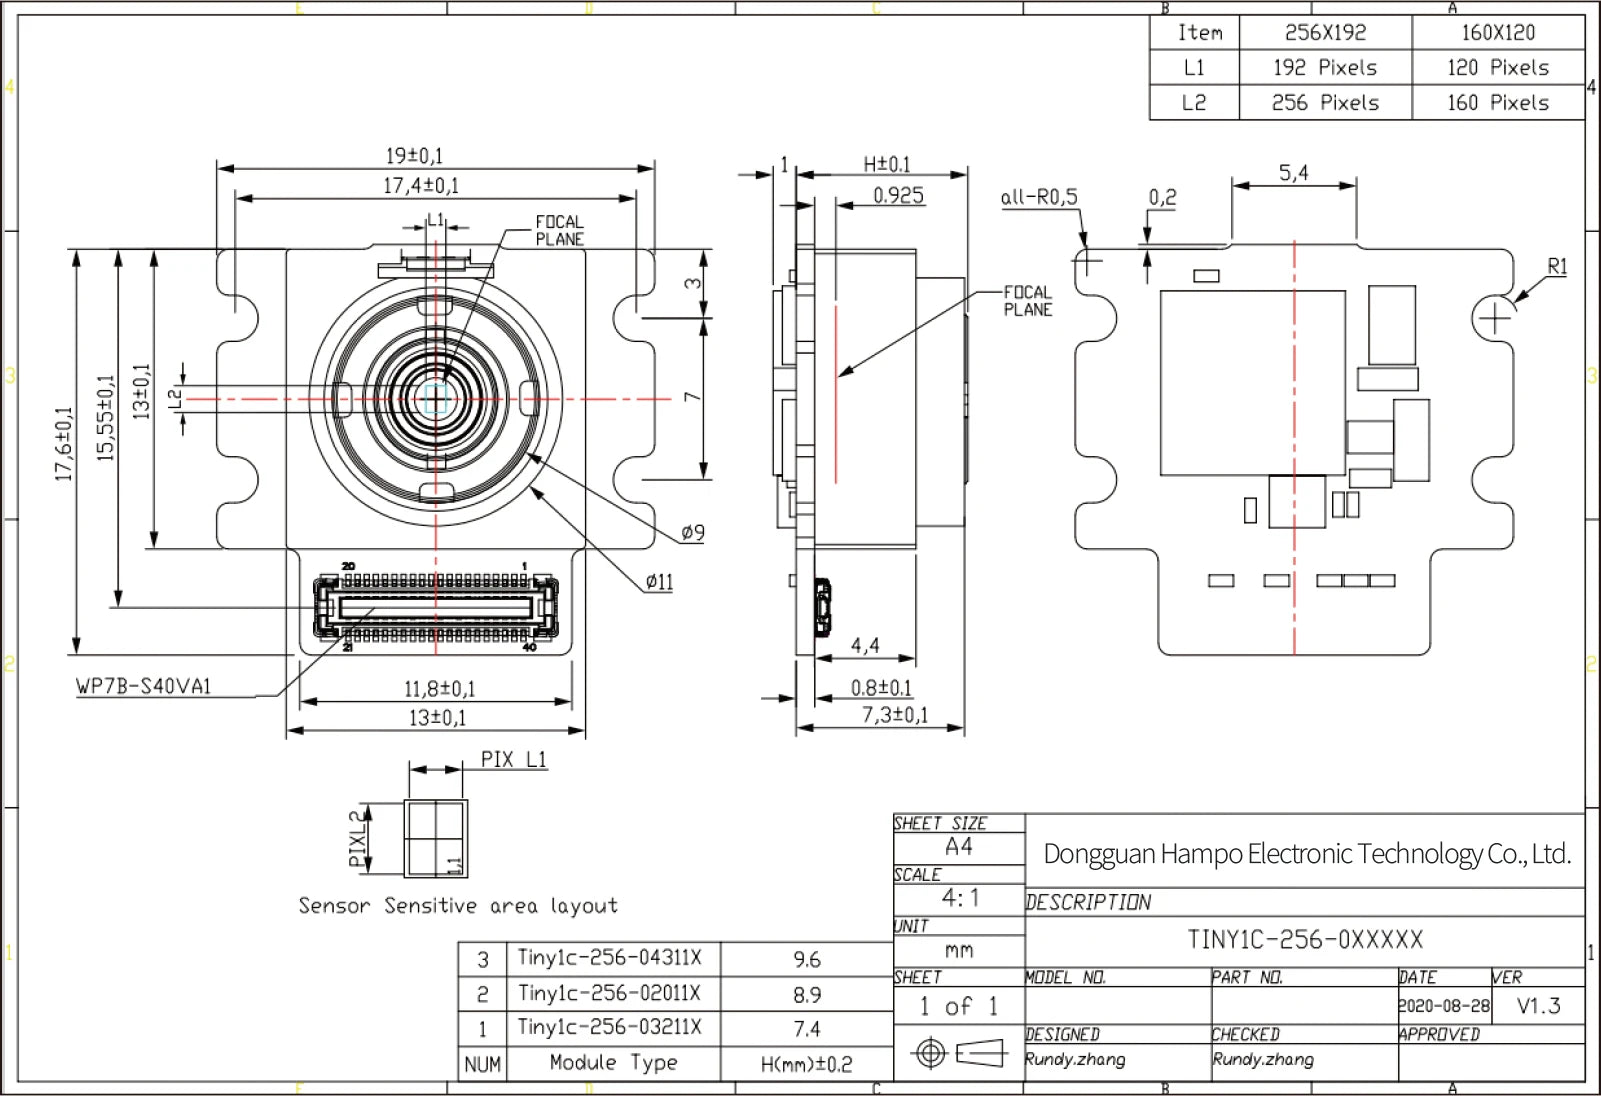Click the ø11 diameter annotation
Screen dimensions: 1601x1096
point(659,582)
